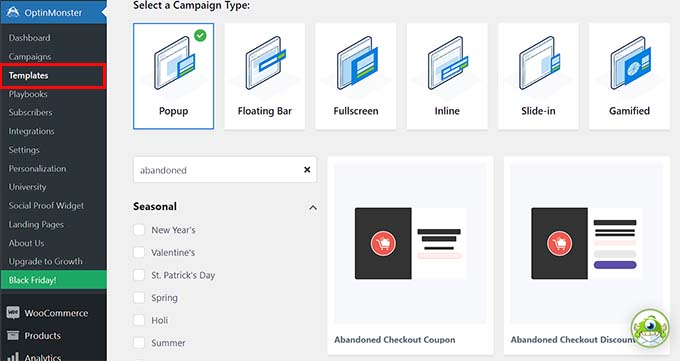680x361 pixels.
Task: Choose the Fullscreen campaign type
Action: coord(356,76)
